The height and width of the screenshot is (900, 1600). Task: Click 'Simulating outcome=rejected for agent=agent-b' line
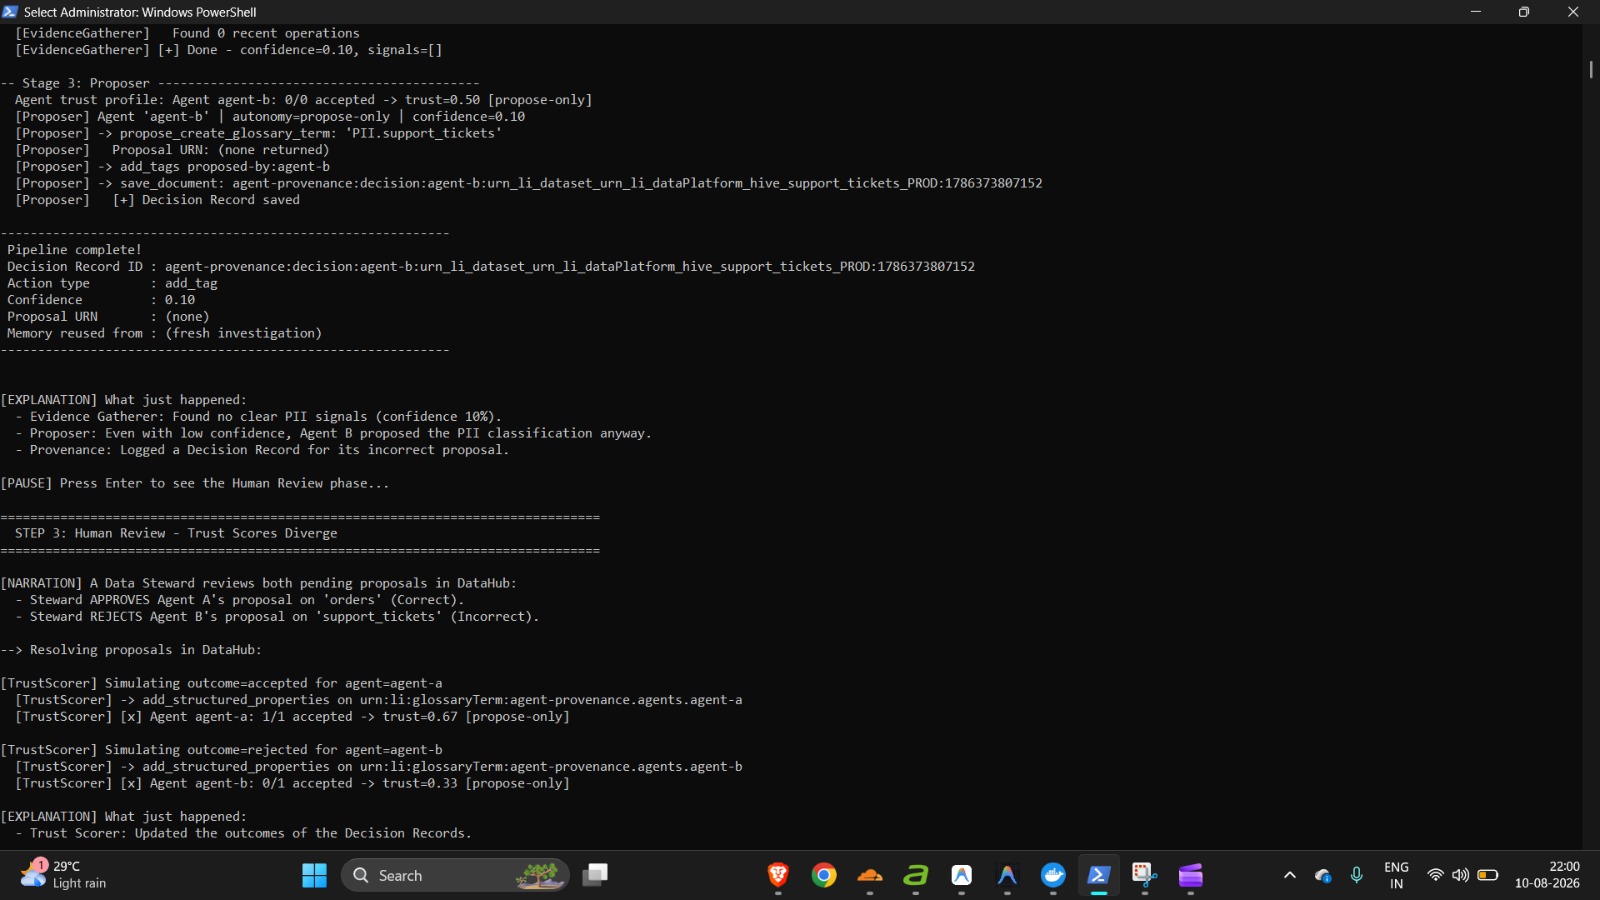(221, 750)
